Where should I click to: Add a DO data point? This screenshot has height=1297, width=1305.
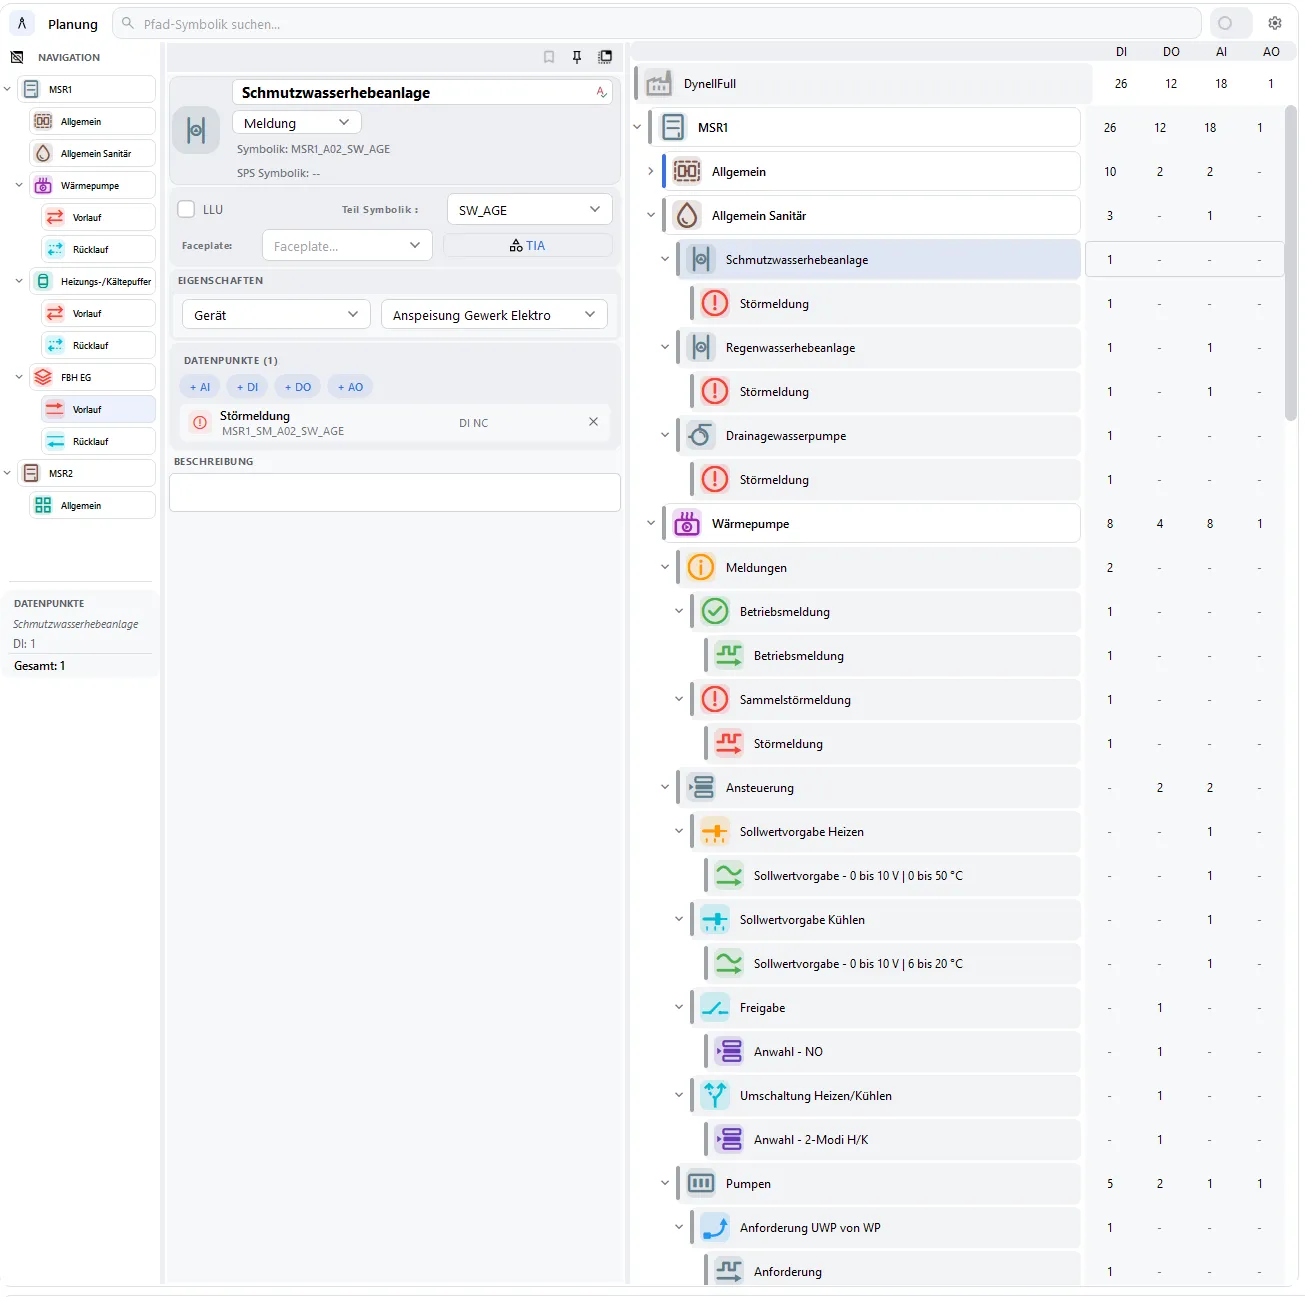[298, 387]
